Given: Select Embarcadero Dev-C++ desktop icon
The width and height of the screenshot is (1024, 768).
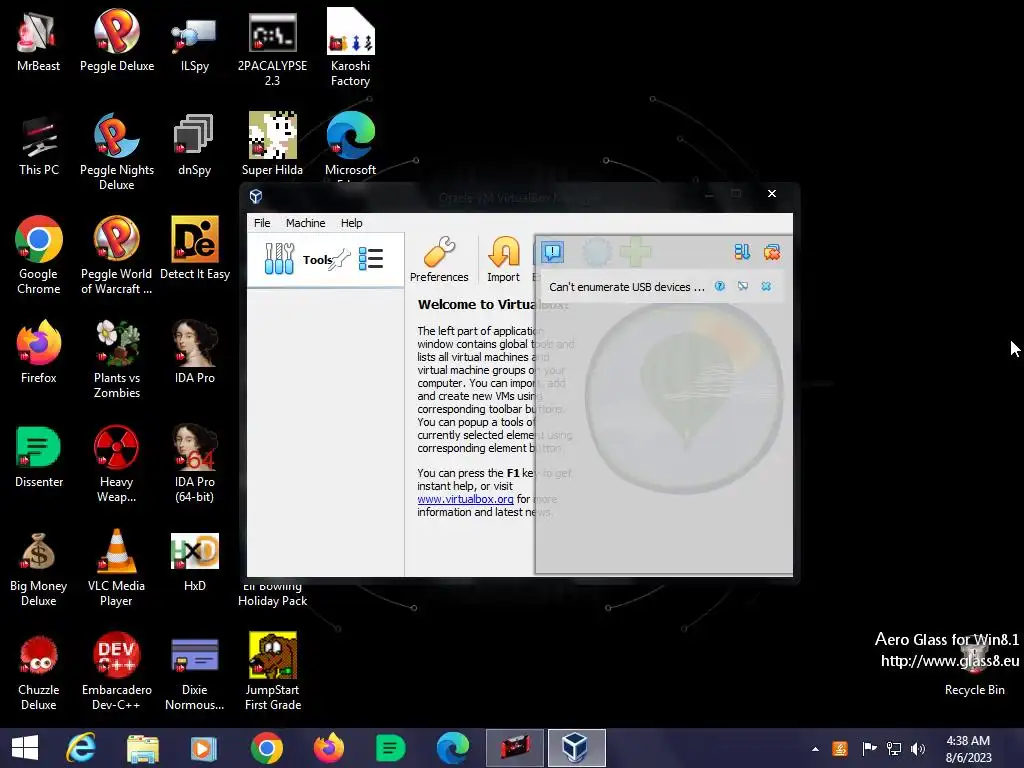Looking at the screenshot, I should tap(116, 671).
